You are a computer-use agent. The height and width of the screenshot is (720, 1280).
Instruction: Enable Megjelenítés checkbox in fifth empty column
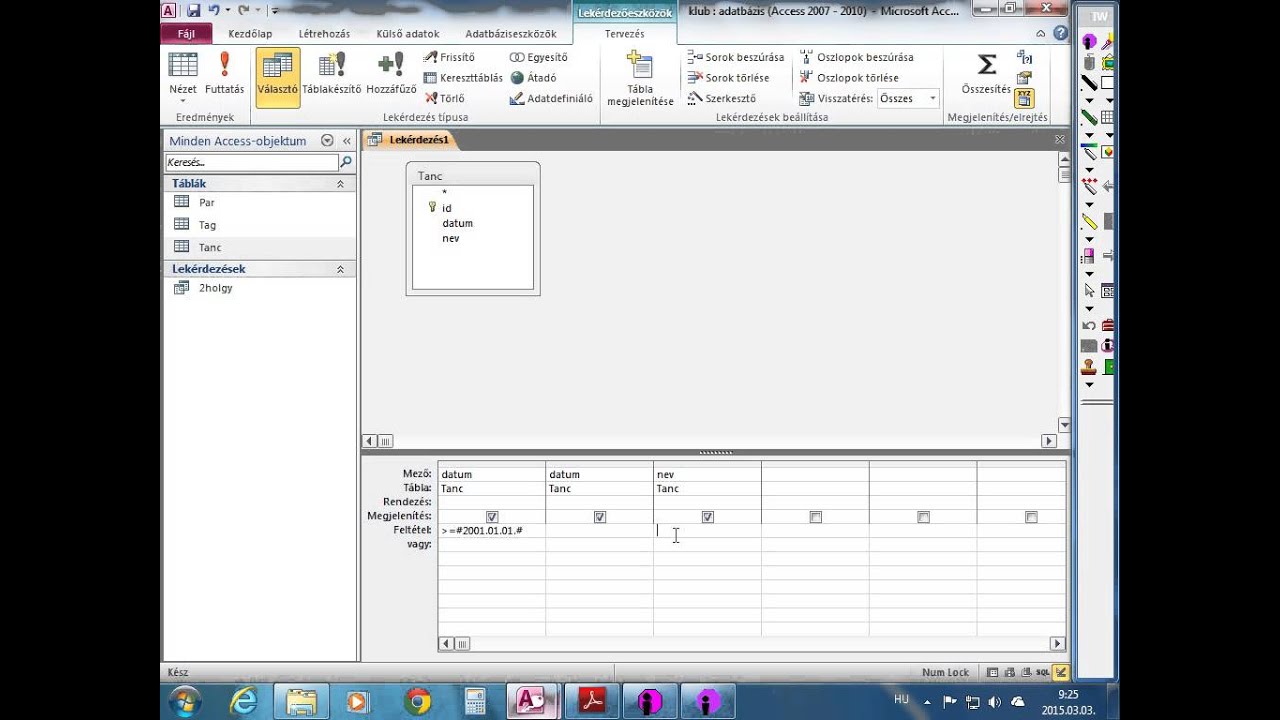point(924,517)
